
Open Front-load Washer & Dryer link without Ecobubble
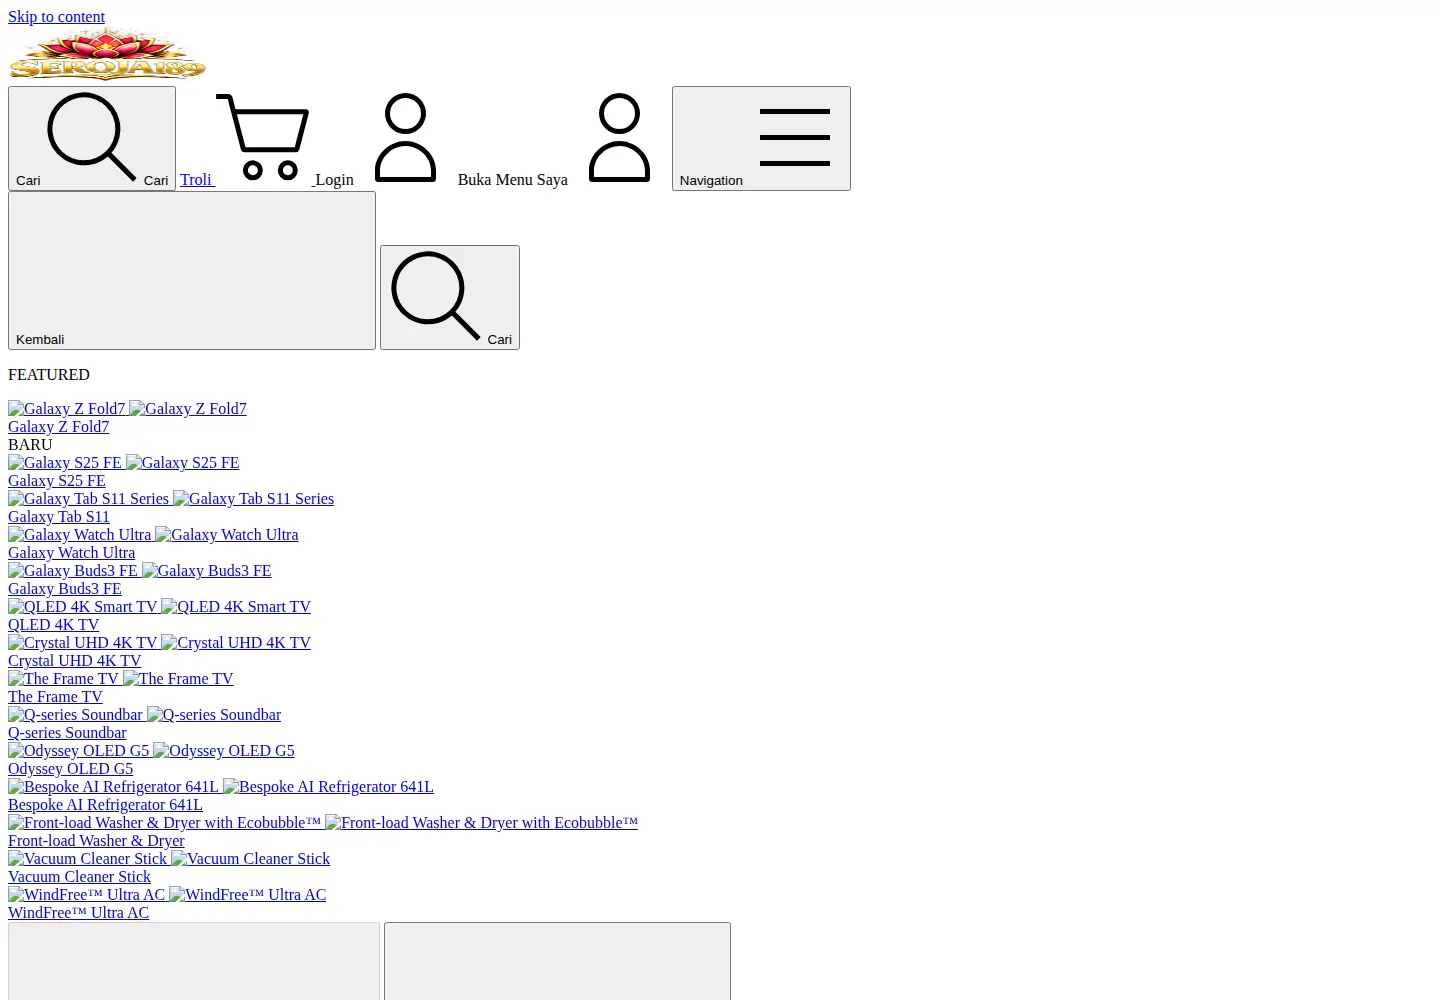coord(96,840)
